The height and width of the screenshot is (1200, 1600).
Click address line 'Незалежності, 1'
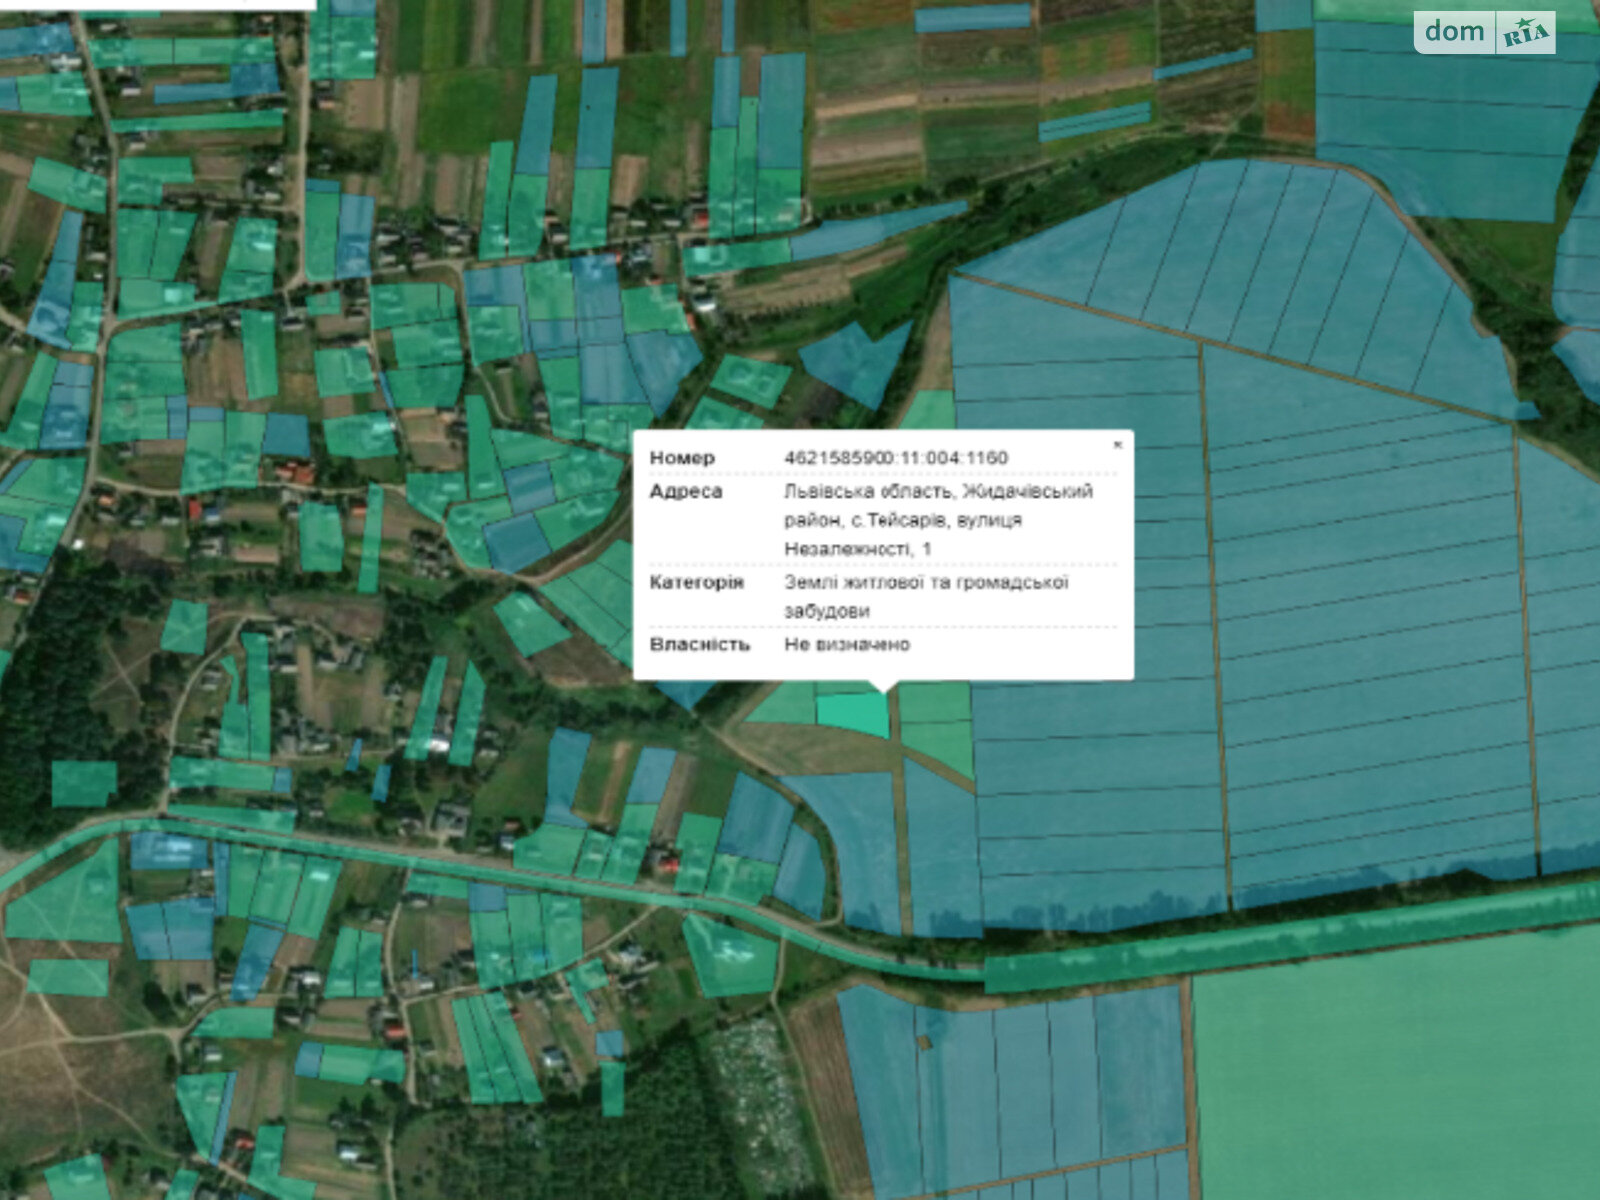coord(857,549)
